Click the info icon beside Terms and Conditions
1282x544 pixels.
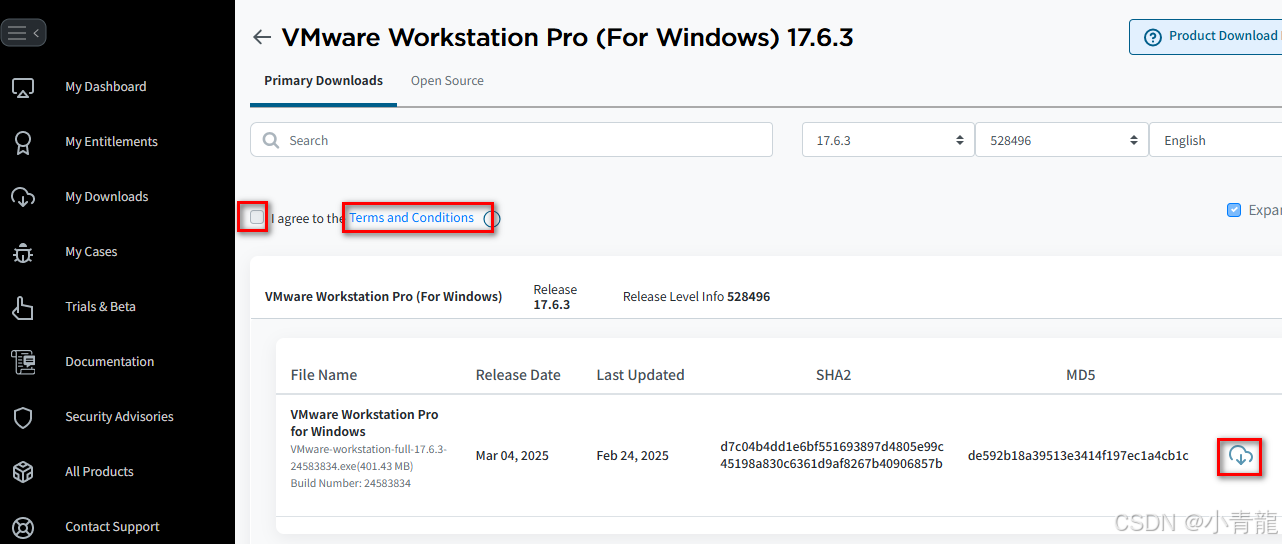[491, 218]
